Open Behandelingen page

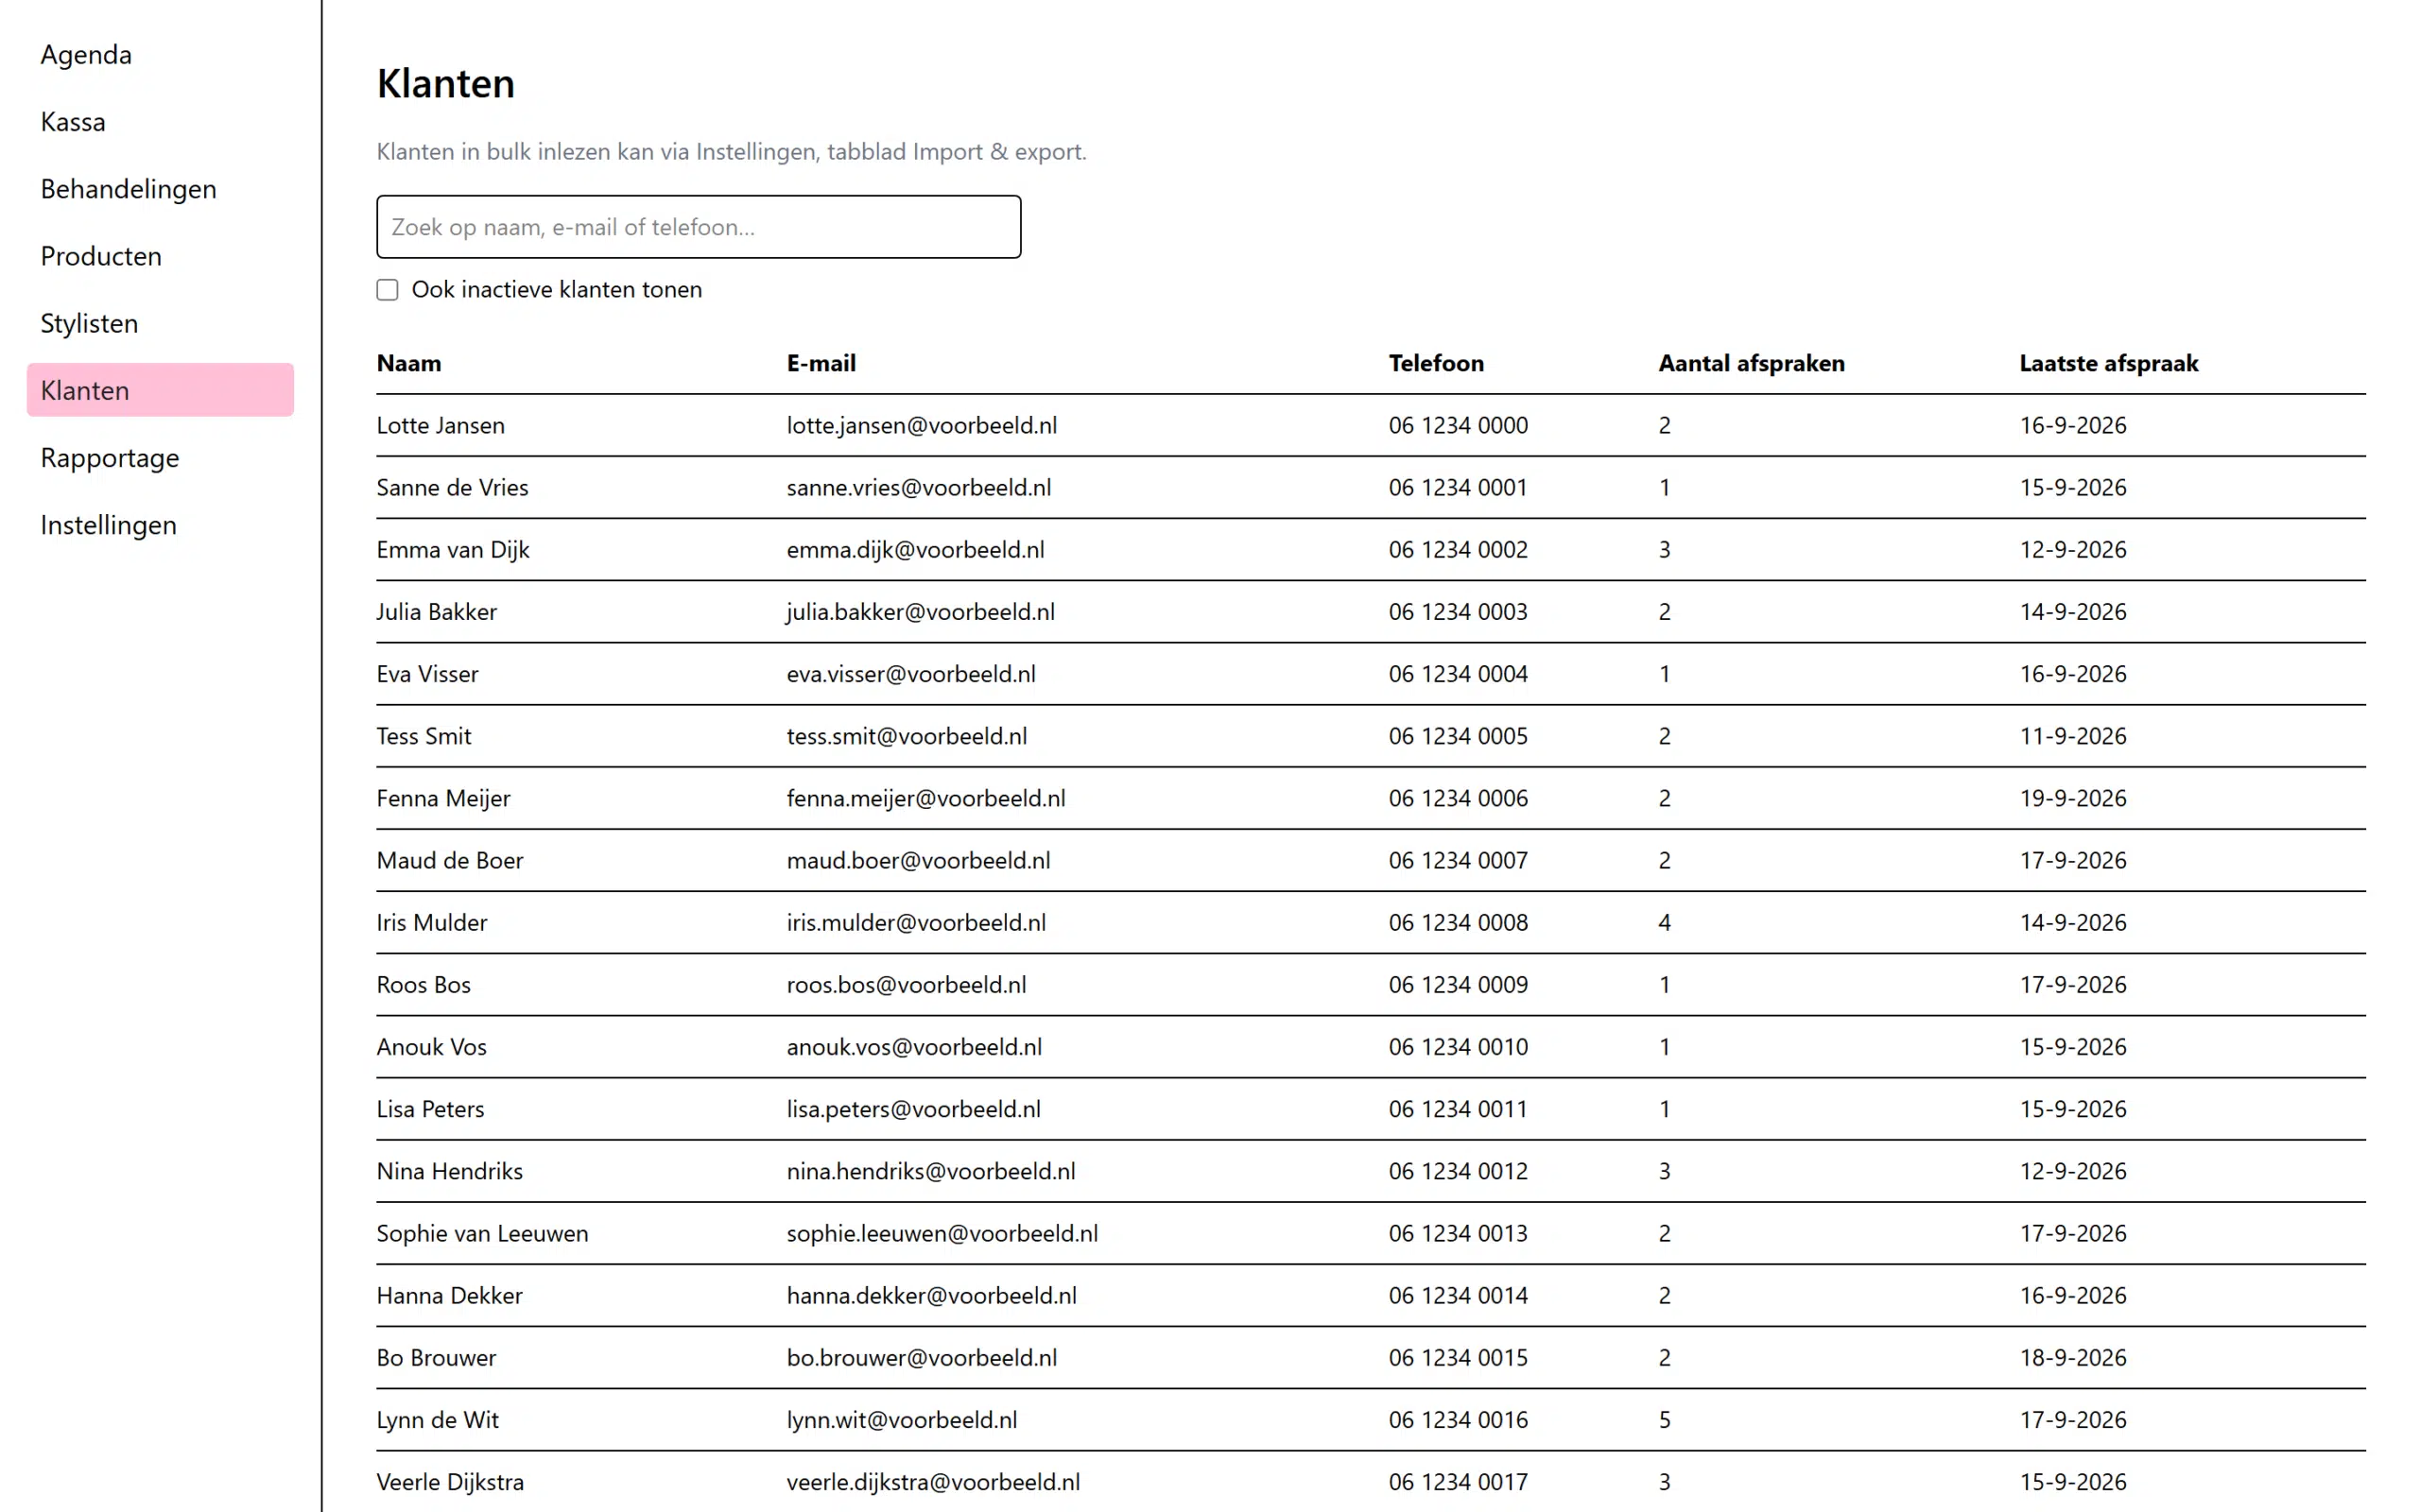coord(160,188)
